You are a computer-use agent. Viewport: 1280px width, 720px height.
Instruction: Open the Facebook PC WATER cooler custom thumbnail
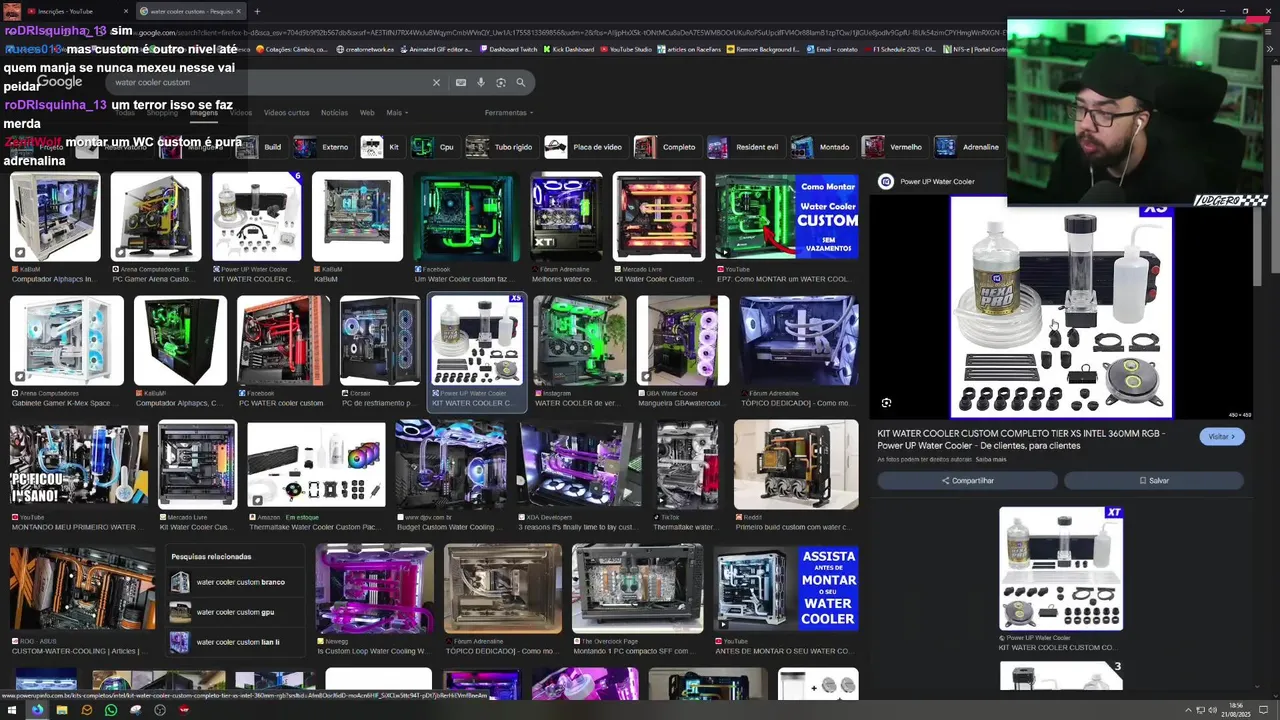(x=283, y=341)
